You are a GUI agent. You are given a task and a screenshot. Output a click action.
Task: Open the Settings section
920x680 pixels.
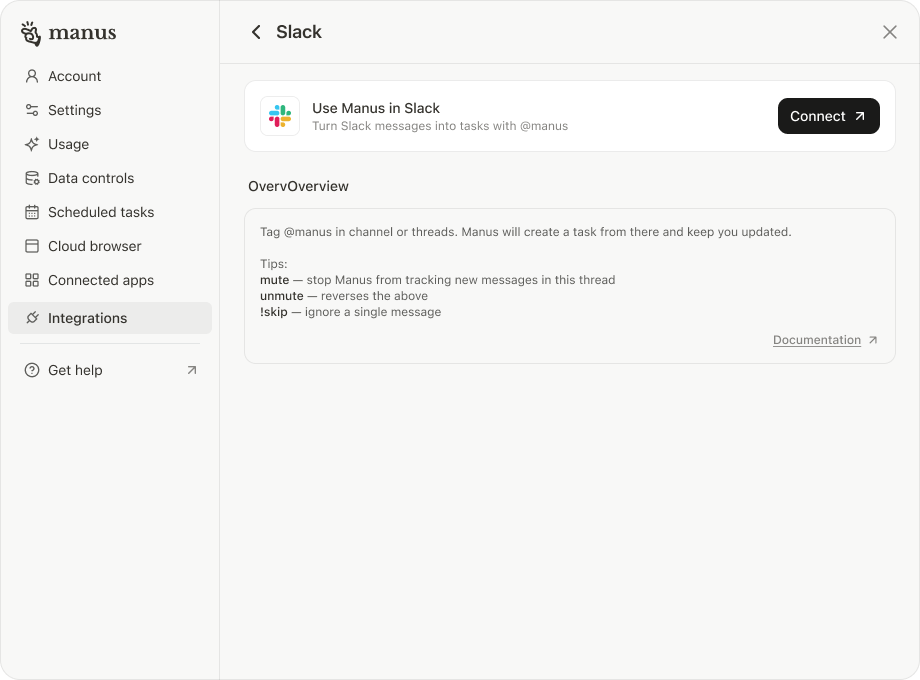(x=110, y=110)
